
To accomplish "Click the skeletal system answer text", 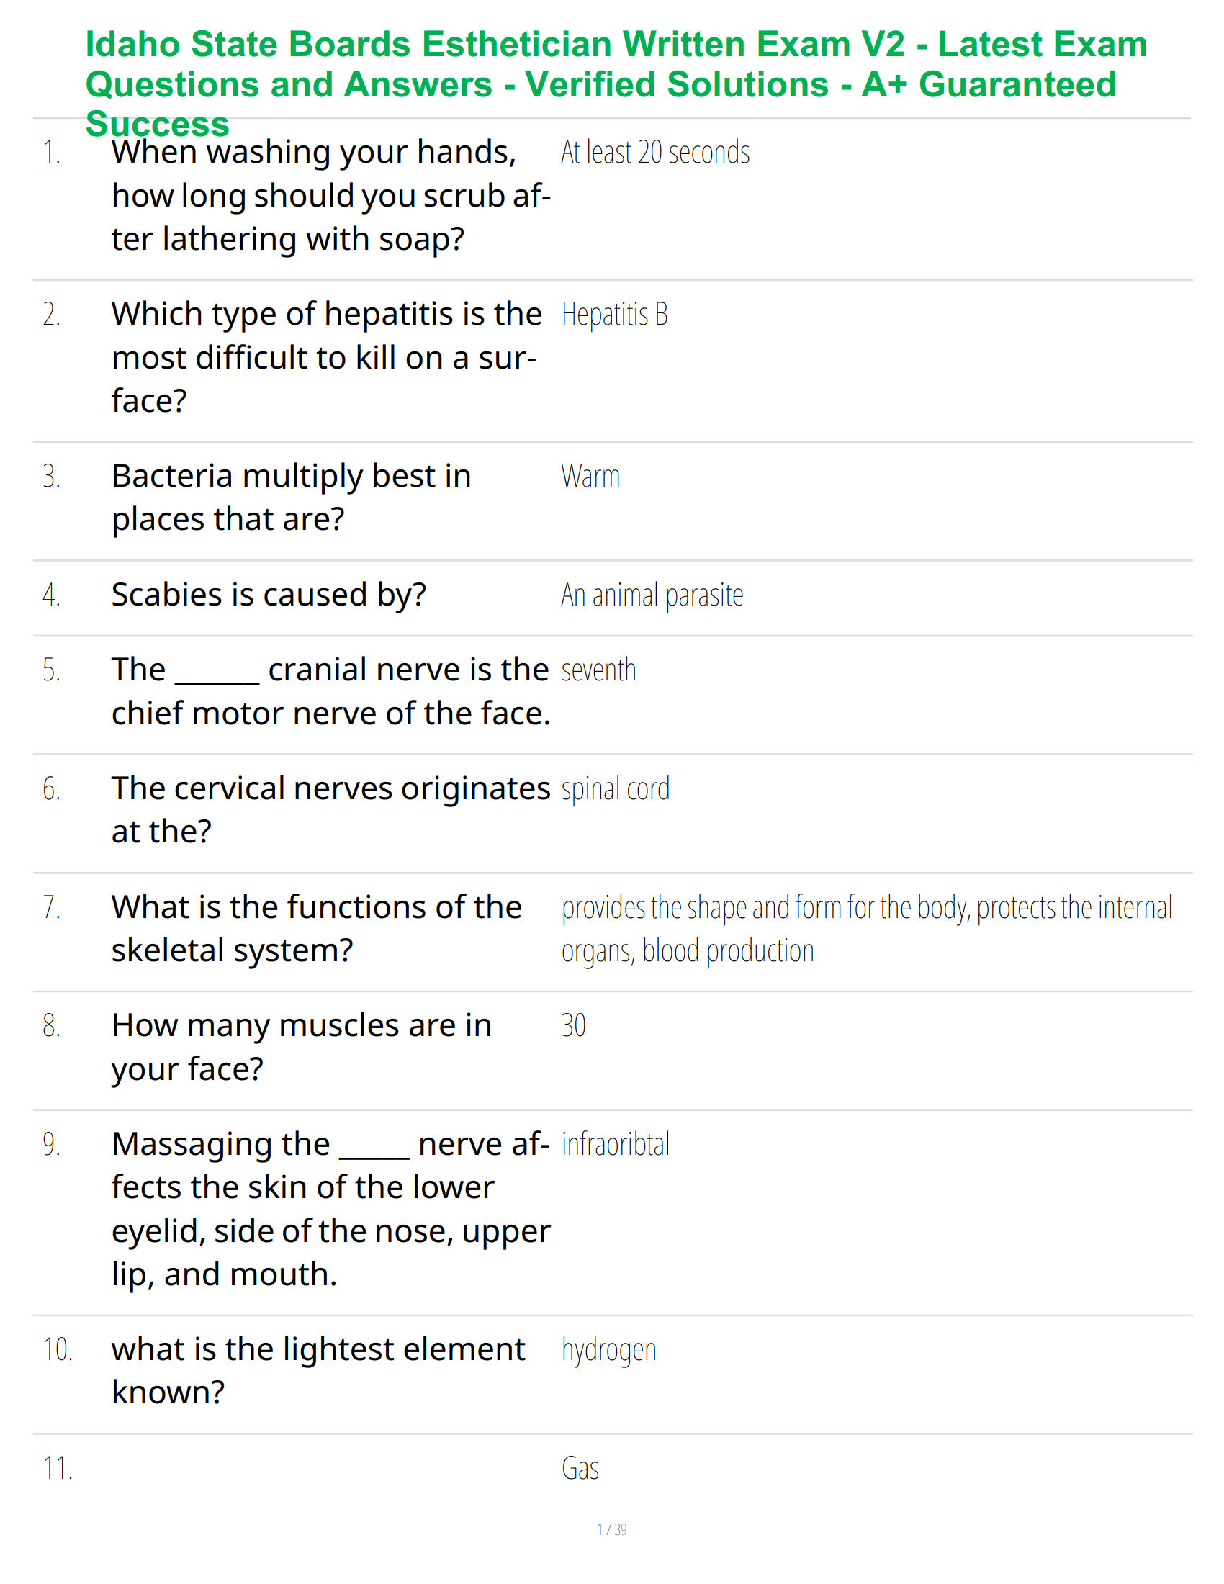I will click(x=866, y=929).
